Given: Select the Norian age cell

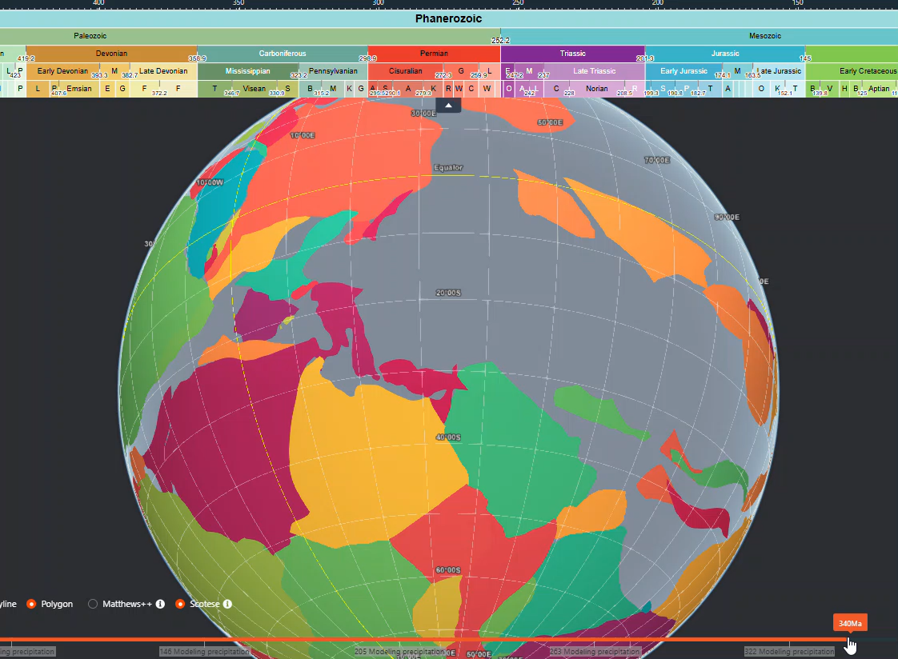Looking at the screenshot, I should 596,89.
